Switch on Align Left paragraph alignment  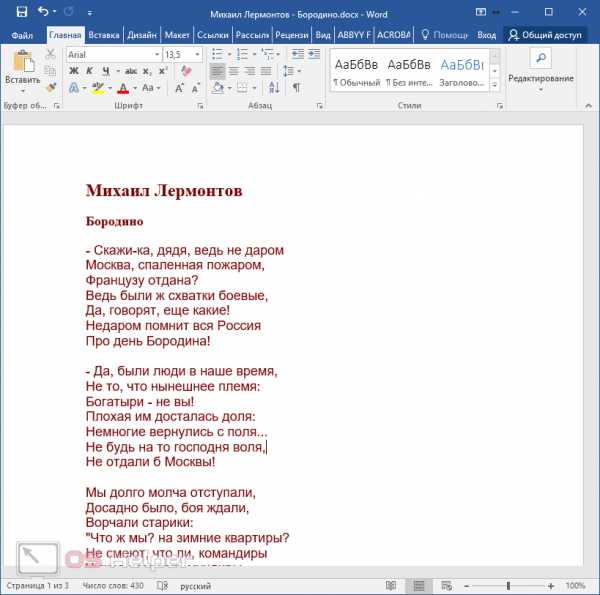click(x=217, y=71)
